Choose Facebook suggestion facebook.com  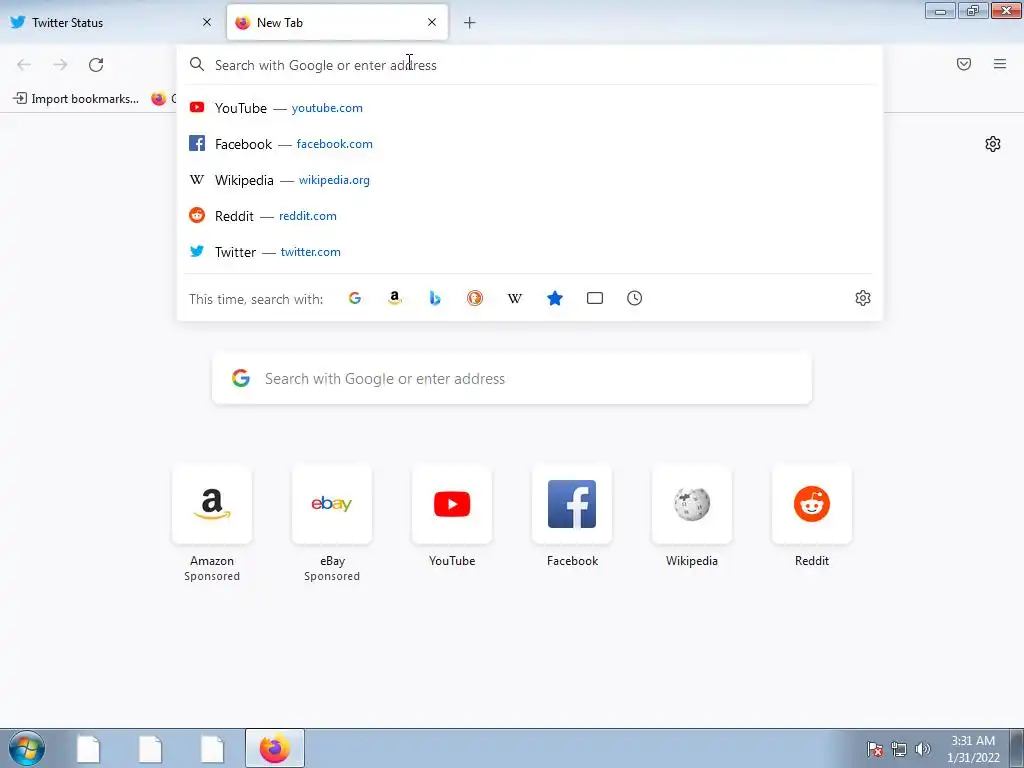(529, 144)
